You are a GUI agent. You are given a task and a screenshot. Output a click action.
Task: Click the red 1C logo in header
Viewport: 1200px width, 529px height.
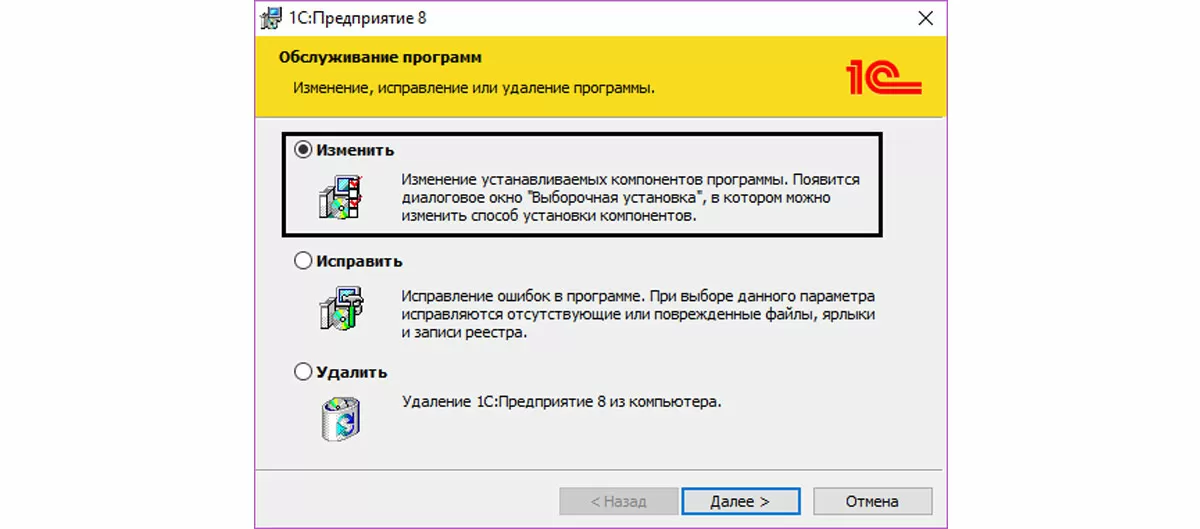coord(883,77)
